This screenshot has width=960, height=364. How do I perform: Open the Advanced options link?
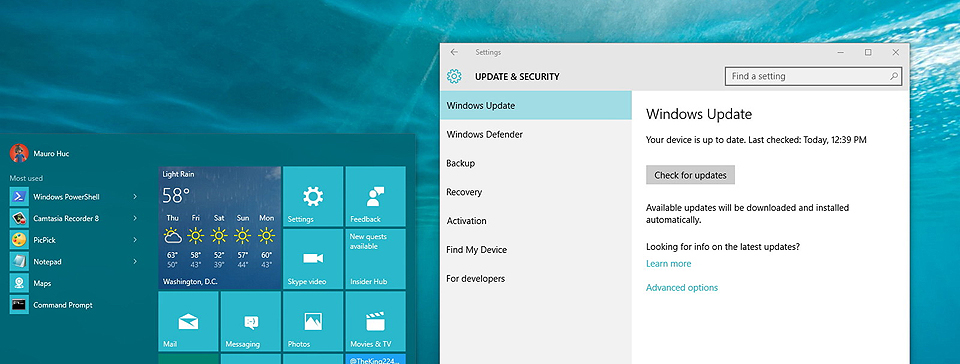coord(682,288)
